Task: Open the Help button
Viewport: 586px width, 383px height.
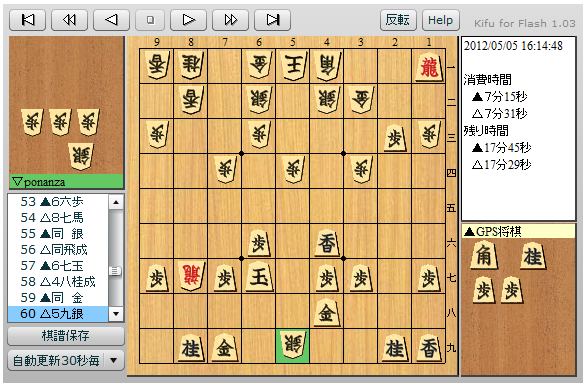Action: (441, 20)
